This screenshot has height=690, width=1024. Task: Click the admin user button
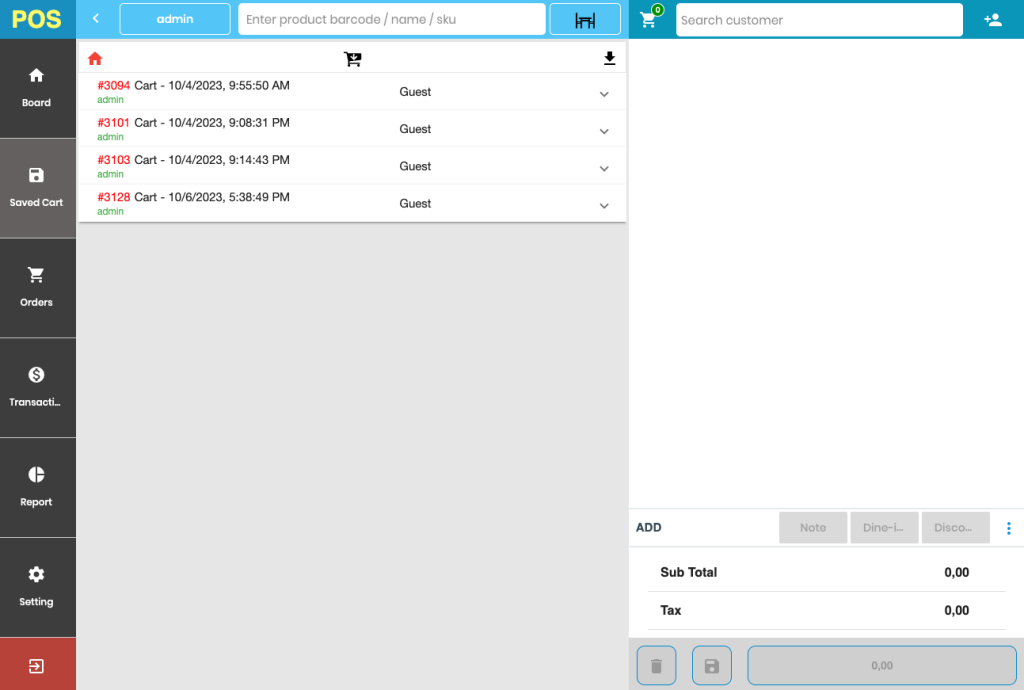coord(175,19)
